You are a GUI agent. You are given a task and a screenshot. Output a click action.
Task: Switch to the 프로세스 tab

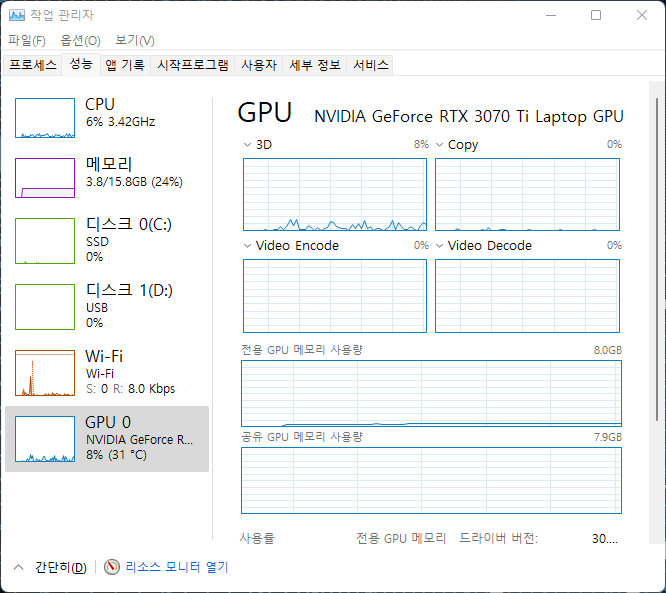(x=33, y=65)
